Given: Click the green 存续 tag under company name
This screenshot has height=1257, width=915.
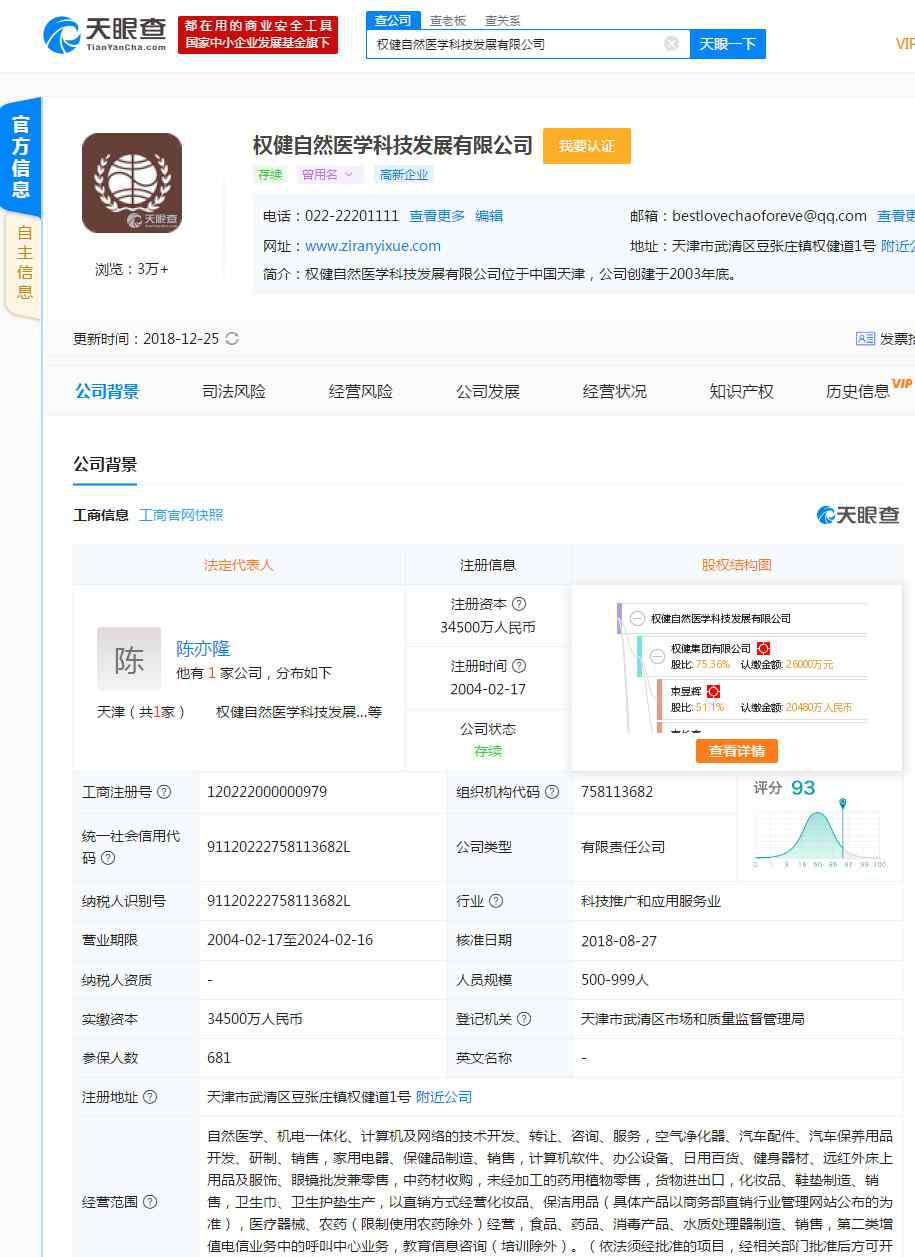Looking at the screenshot, I should (x=270, y=174).
